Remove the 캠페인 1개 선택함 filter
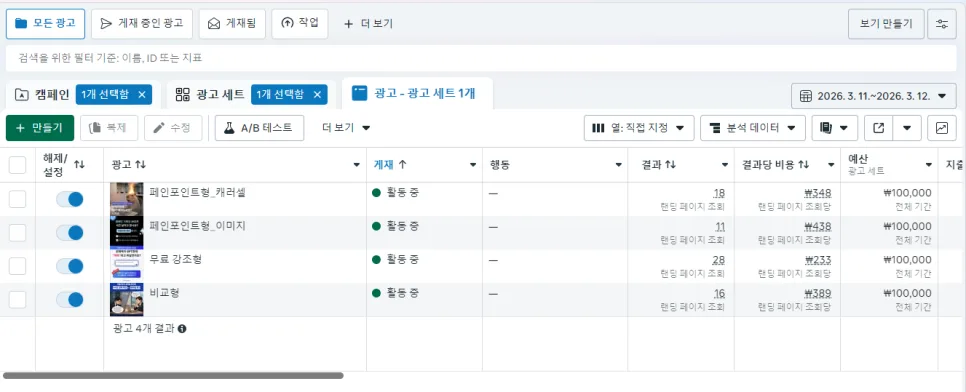The height and width of the screenshot is (392, 966). (x=142, y=94)
